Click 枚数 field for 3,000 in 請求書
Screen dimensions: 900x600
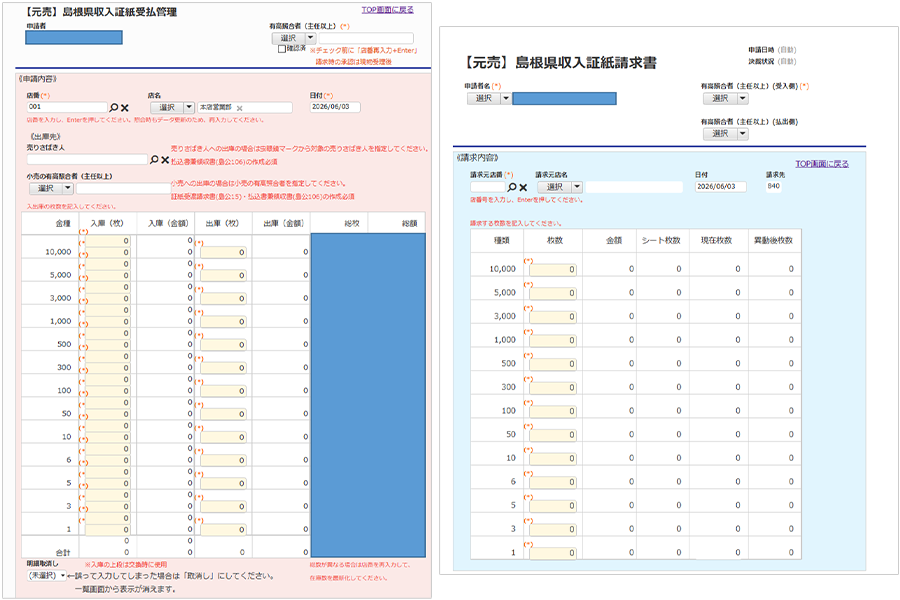pos(553,316)
